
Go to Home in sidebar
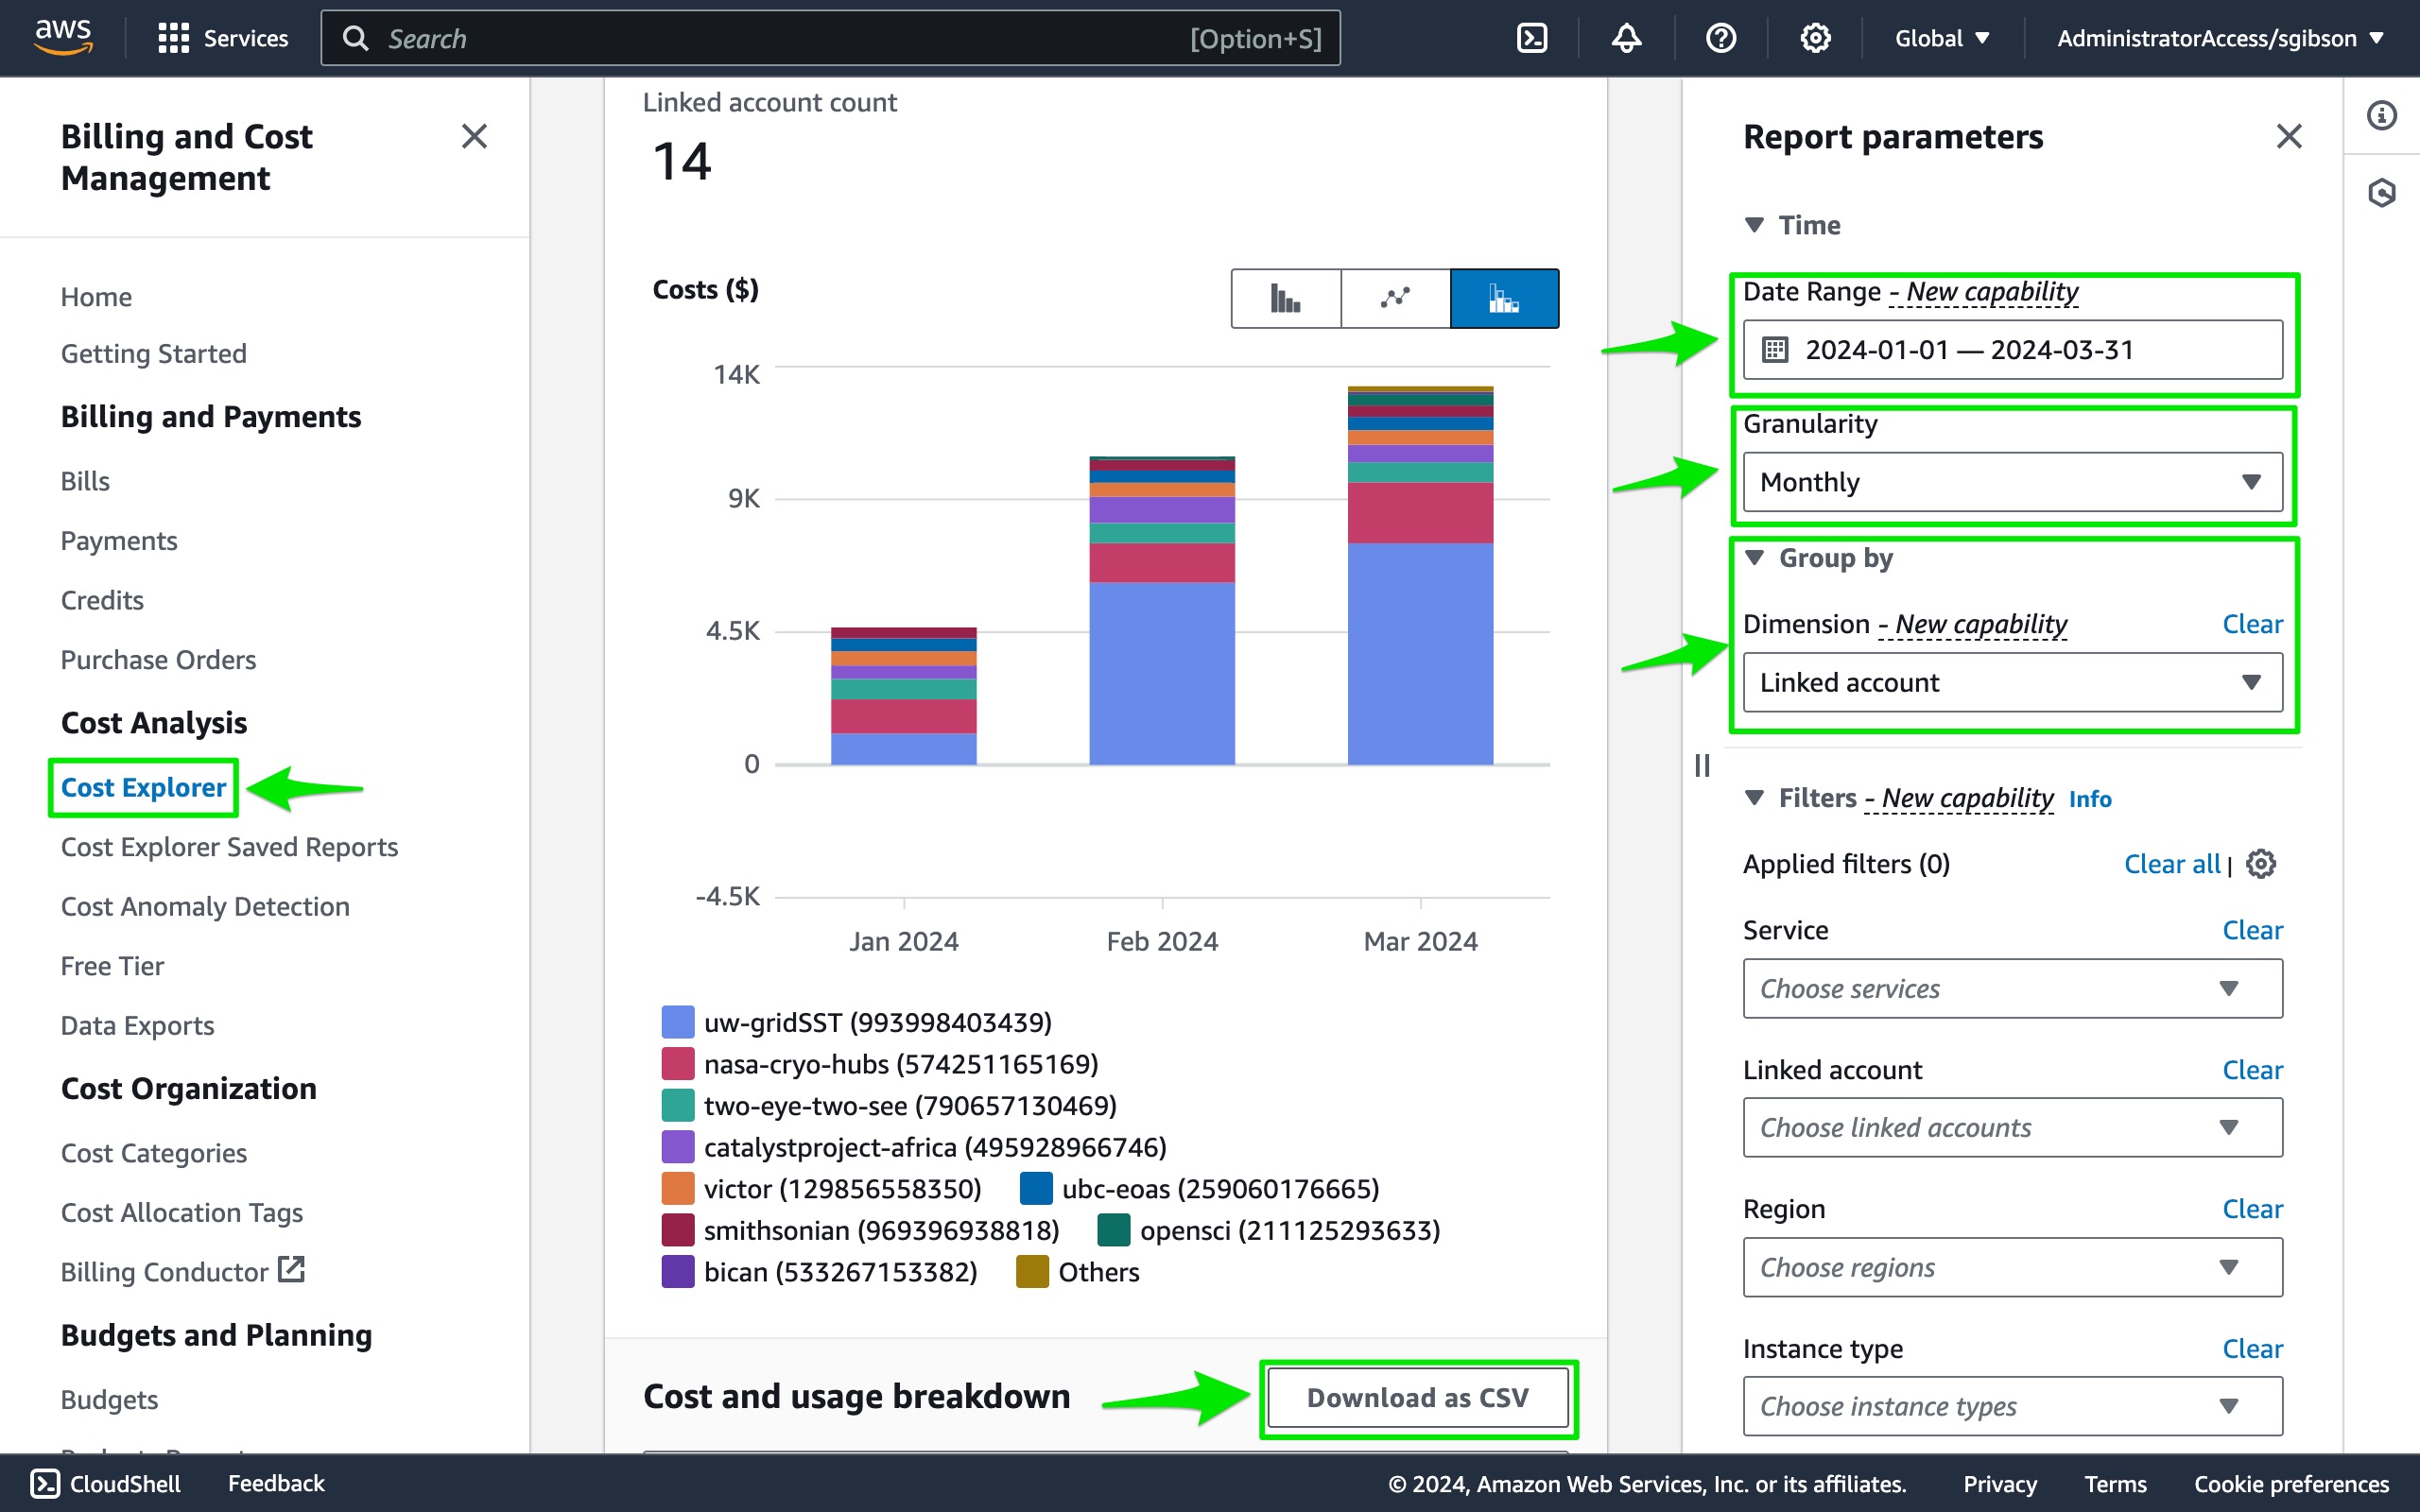pyautogui.click(x=96, y=297)
